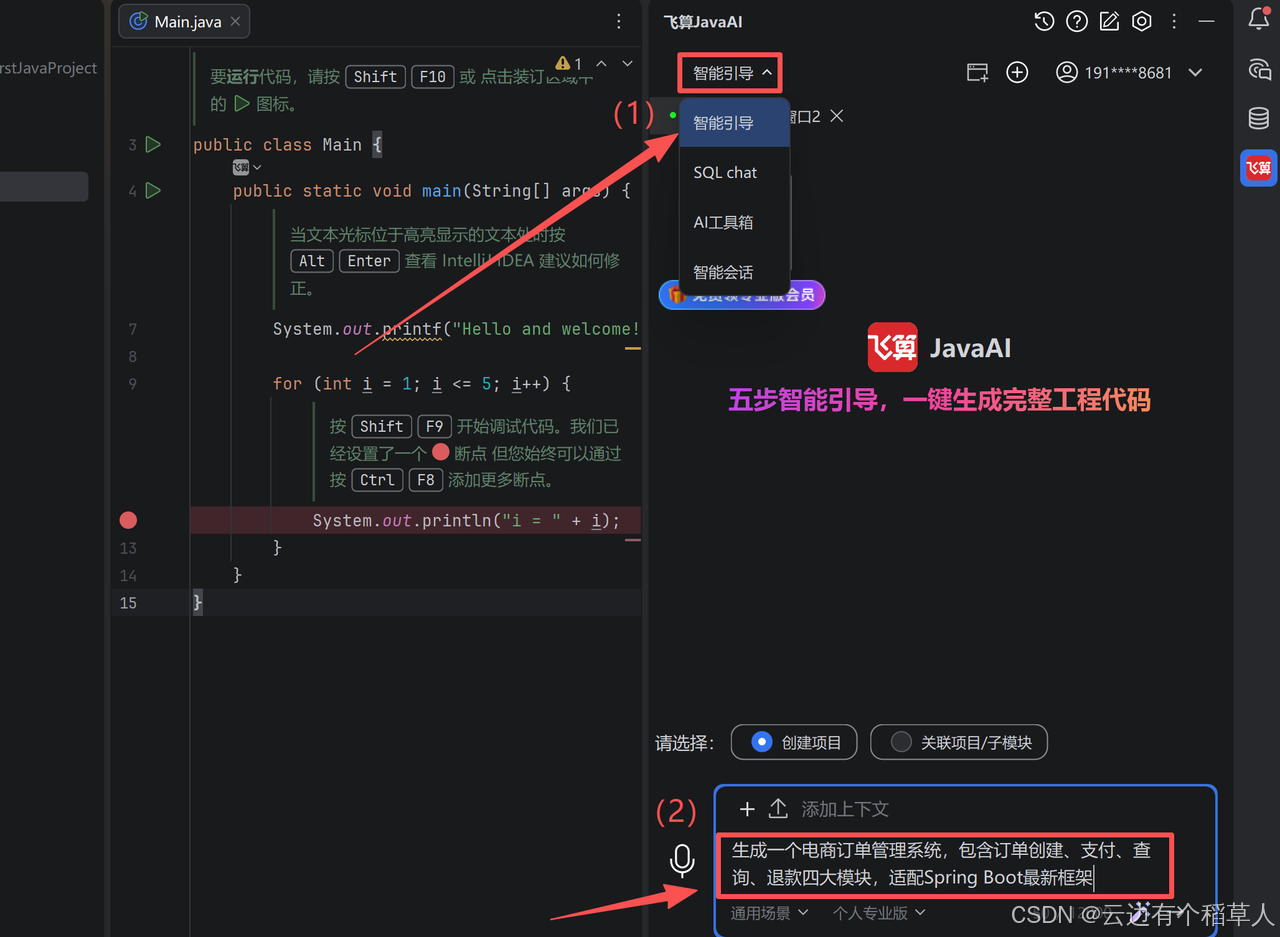Go to next highlighted error arrow
This screenshot has height=937, width=1280.
[627, 64]
